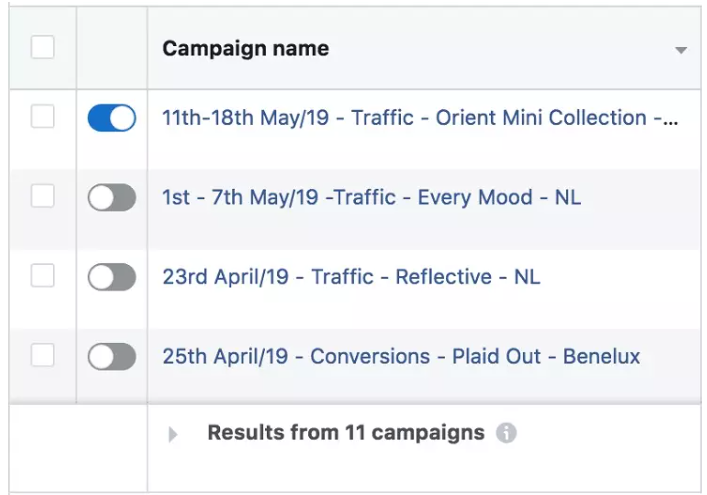The height and width of the screenshot is (495, 707).
Task: Switch on the 23rd April Reflective campaign
Action: [x=111, y=277]
